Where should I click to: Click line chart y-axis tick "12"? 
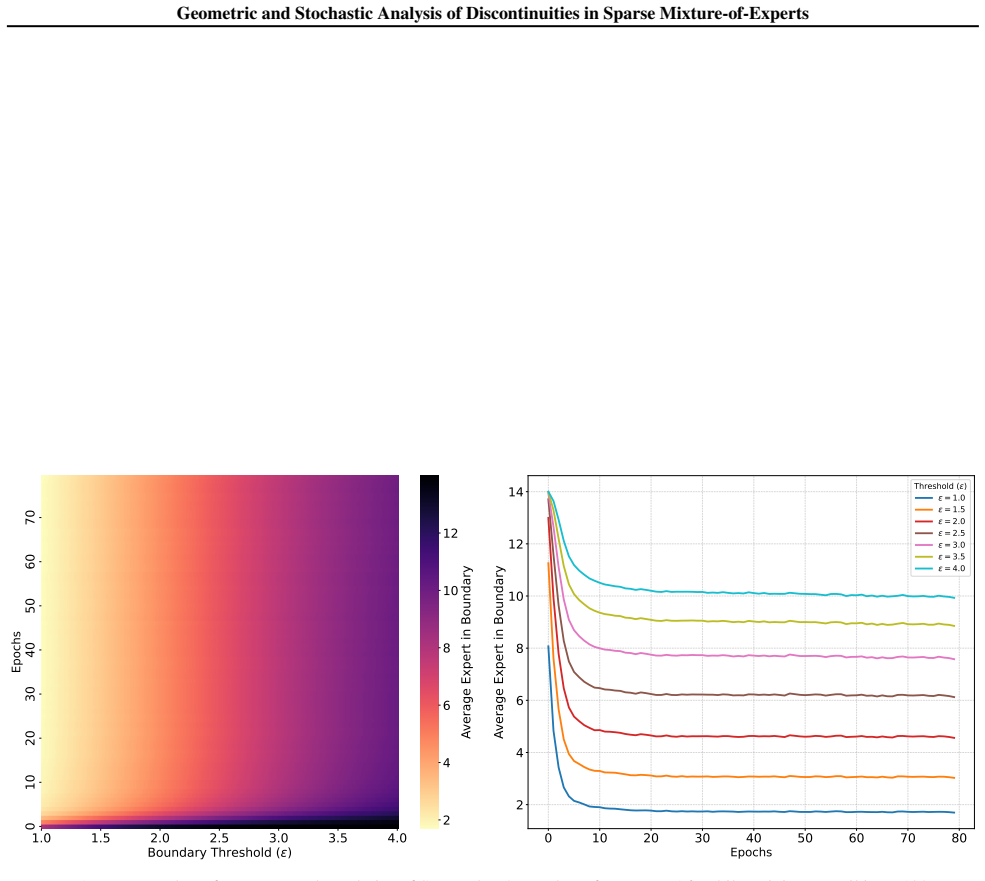(x=515, y=544)
